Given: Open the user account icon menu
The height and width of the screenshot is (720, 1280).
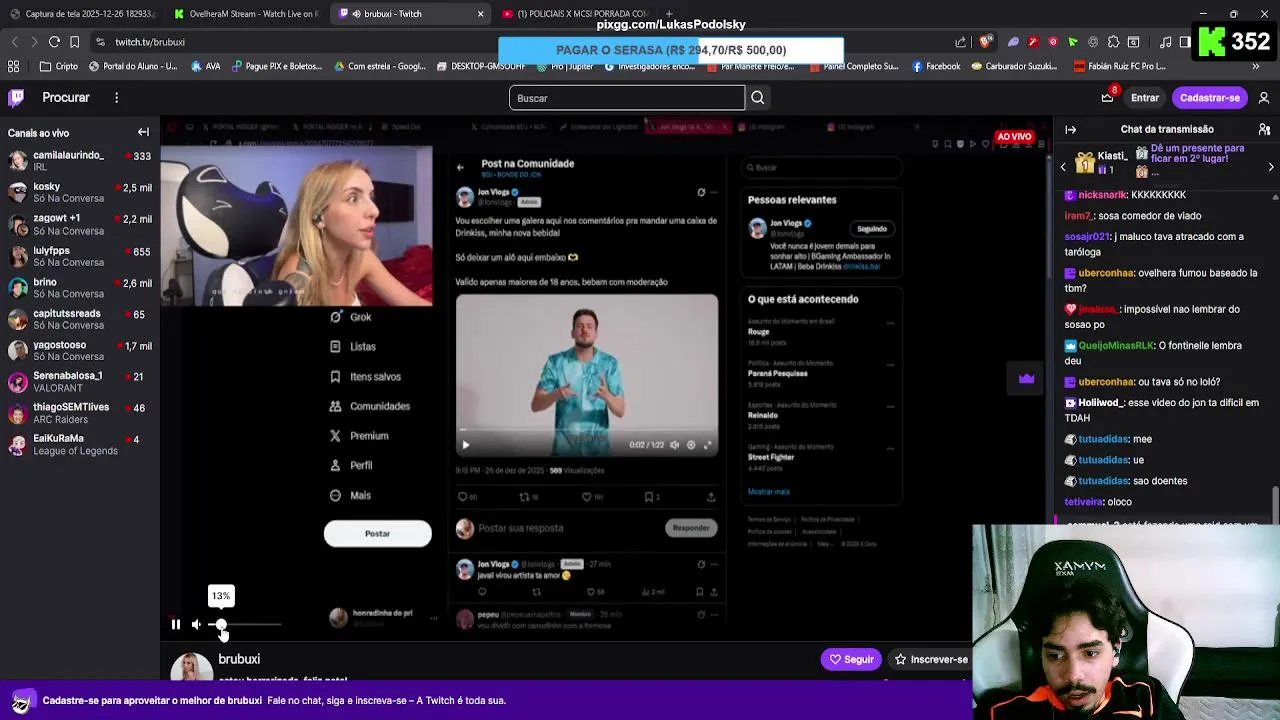Looking at the screenshot, I should [x=1264, y=98].
